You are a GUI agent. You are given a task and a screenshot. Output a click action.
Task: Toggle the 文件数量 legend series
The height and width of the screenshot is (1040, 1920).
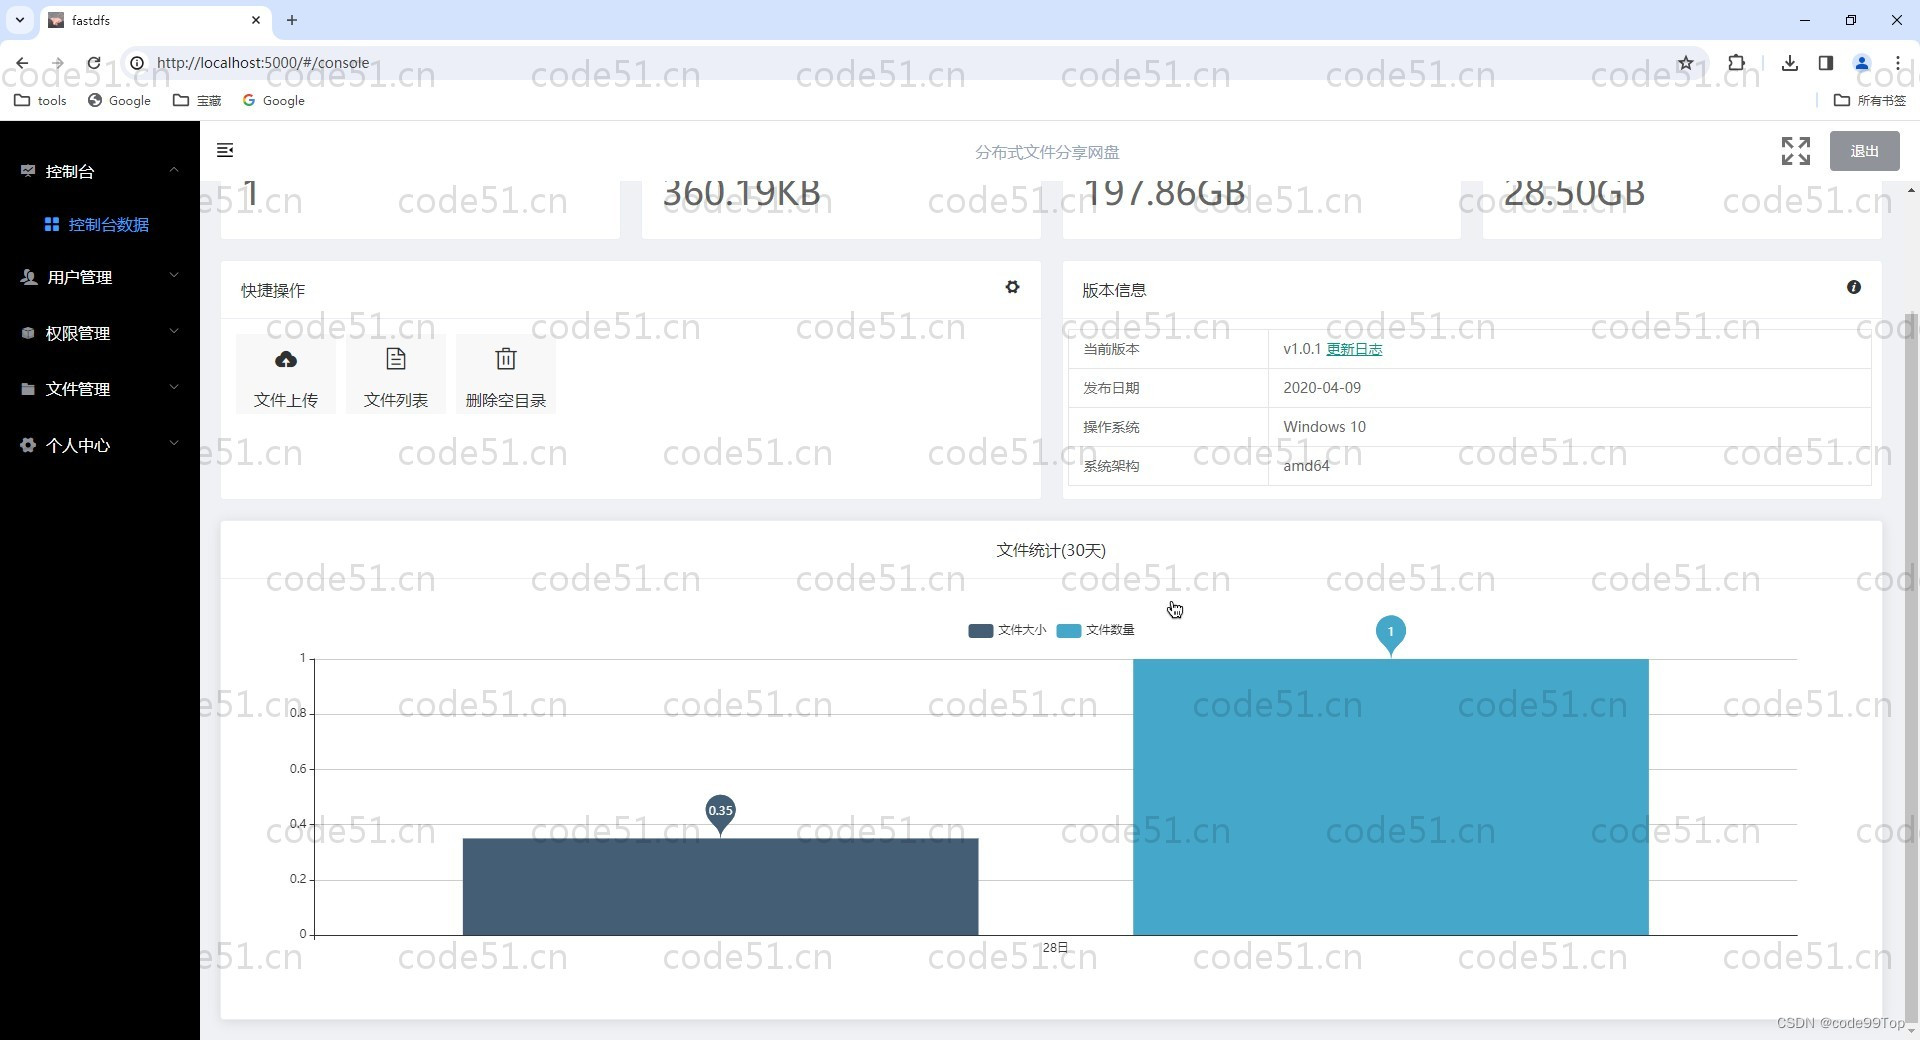(x=1095, y=630)
